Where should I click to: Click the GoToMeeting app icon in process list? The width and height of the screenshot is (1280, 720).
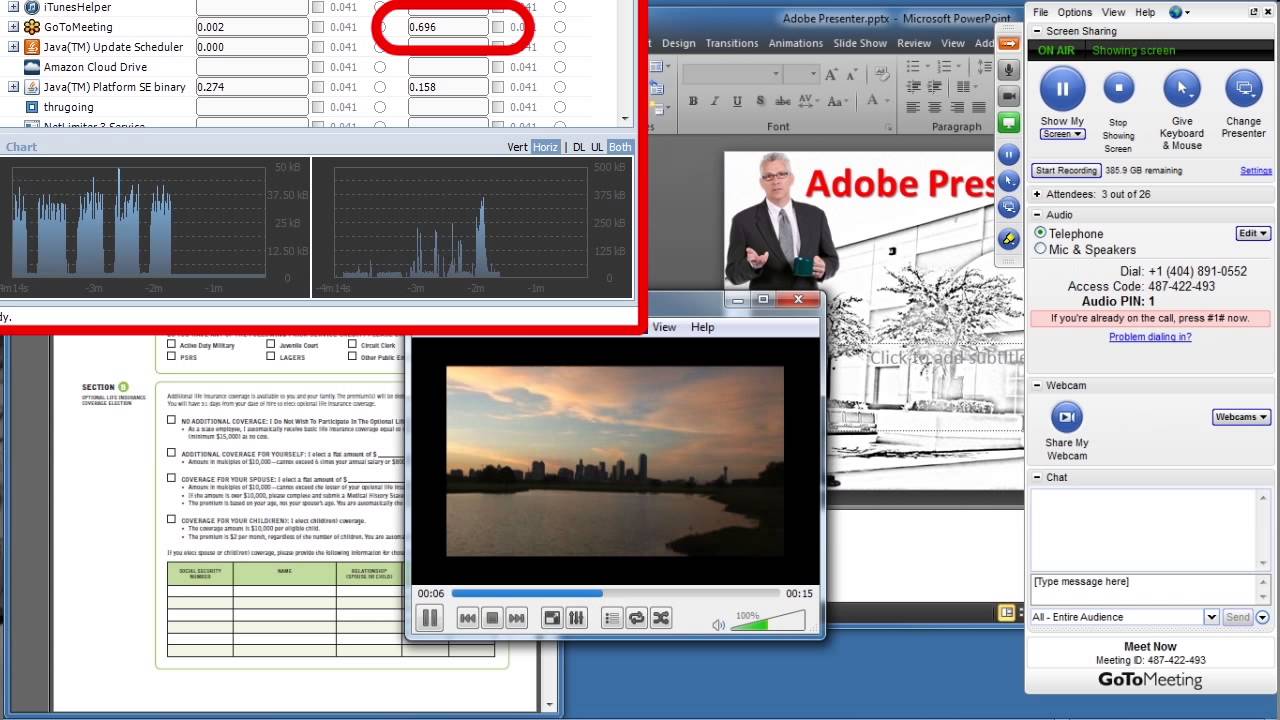coord(32,27)
